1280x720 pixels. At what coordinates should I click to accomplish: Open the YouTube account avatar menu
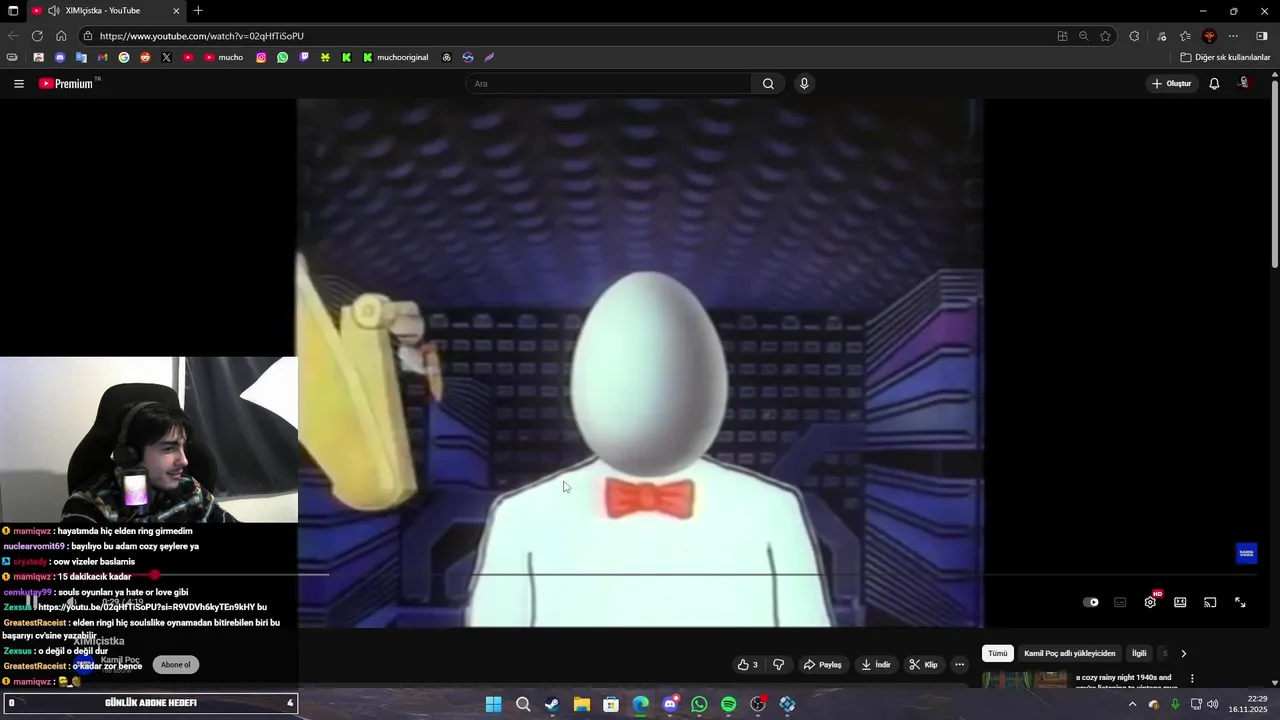(x=1245, y=84)
